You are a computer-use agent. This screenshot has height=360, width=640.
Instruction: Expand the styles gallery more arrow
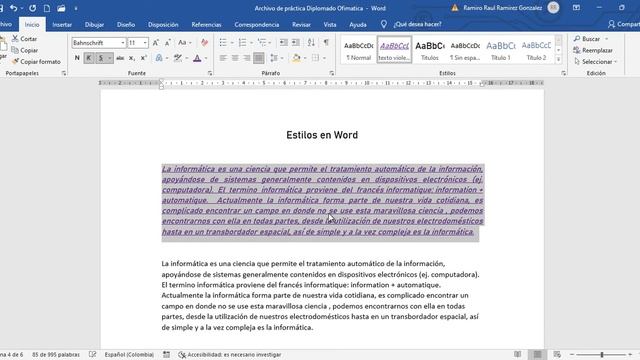tap(559, 60)
